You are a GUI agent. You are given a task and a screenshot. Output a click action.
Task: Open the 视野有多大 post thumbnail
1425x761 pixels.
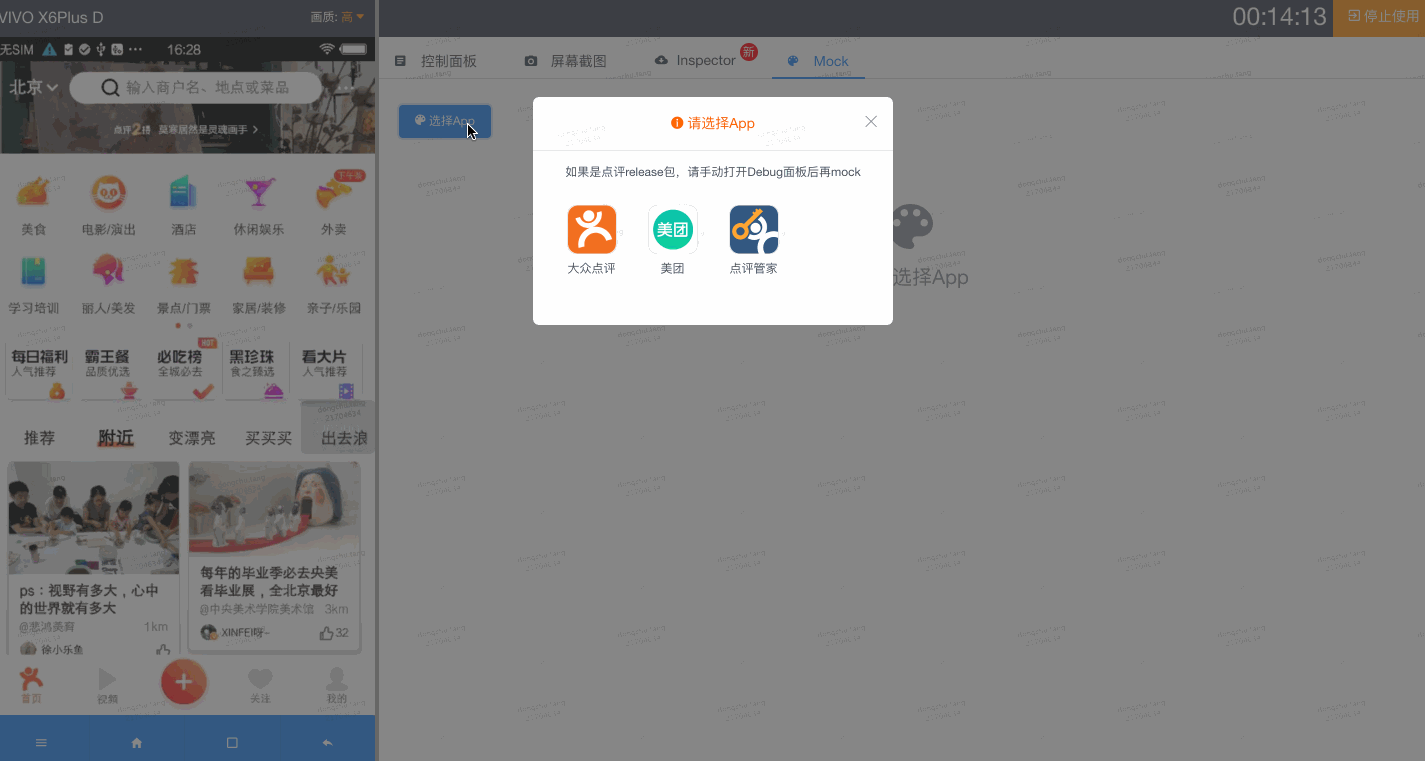point(94,518)
